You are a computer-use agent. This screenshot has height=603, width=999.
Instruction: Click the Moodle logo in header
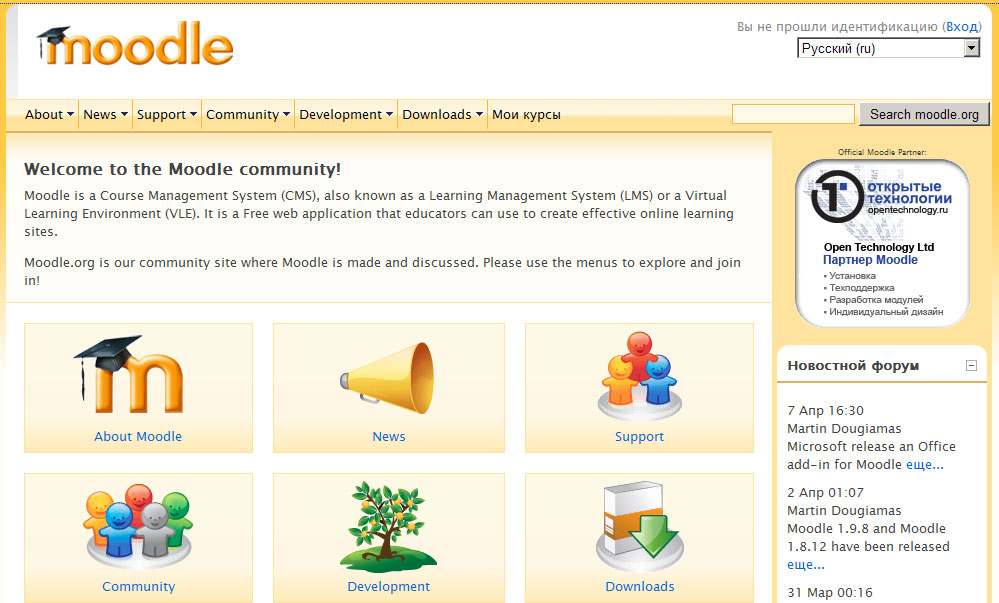click(x=134, y=45)
